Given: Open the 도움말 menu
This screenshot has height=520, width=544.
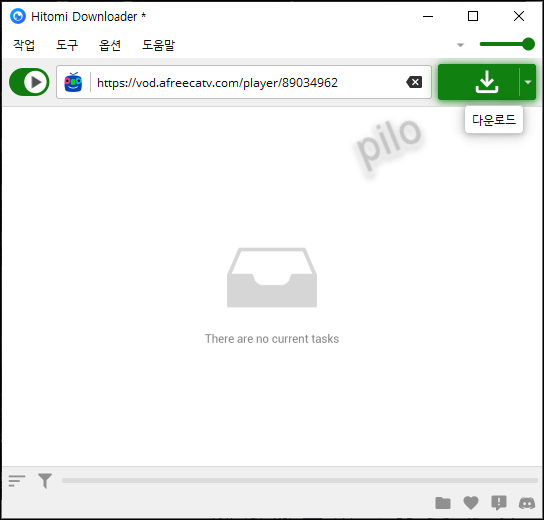Looking at the screenshot, I should [159, 45].
